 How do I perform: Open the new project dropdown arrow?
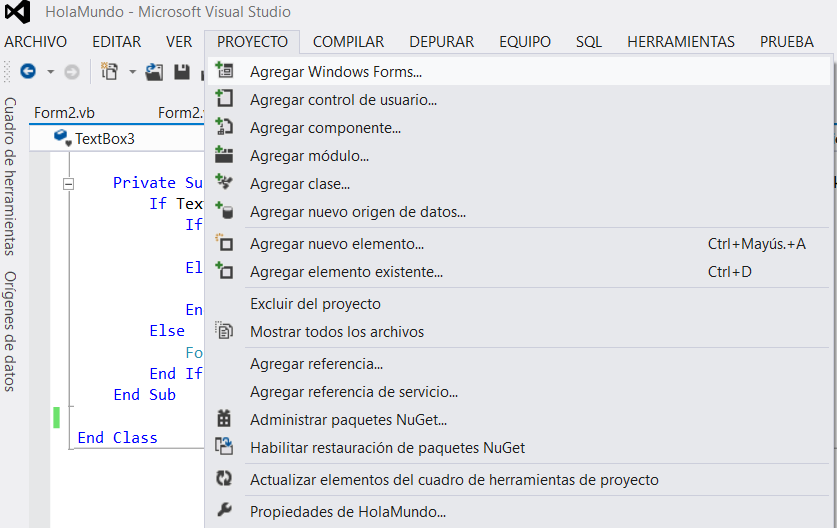[132, 72]
